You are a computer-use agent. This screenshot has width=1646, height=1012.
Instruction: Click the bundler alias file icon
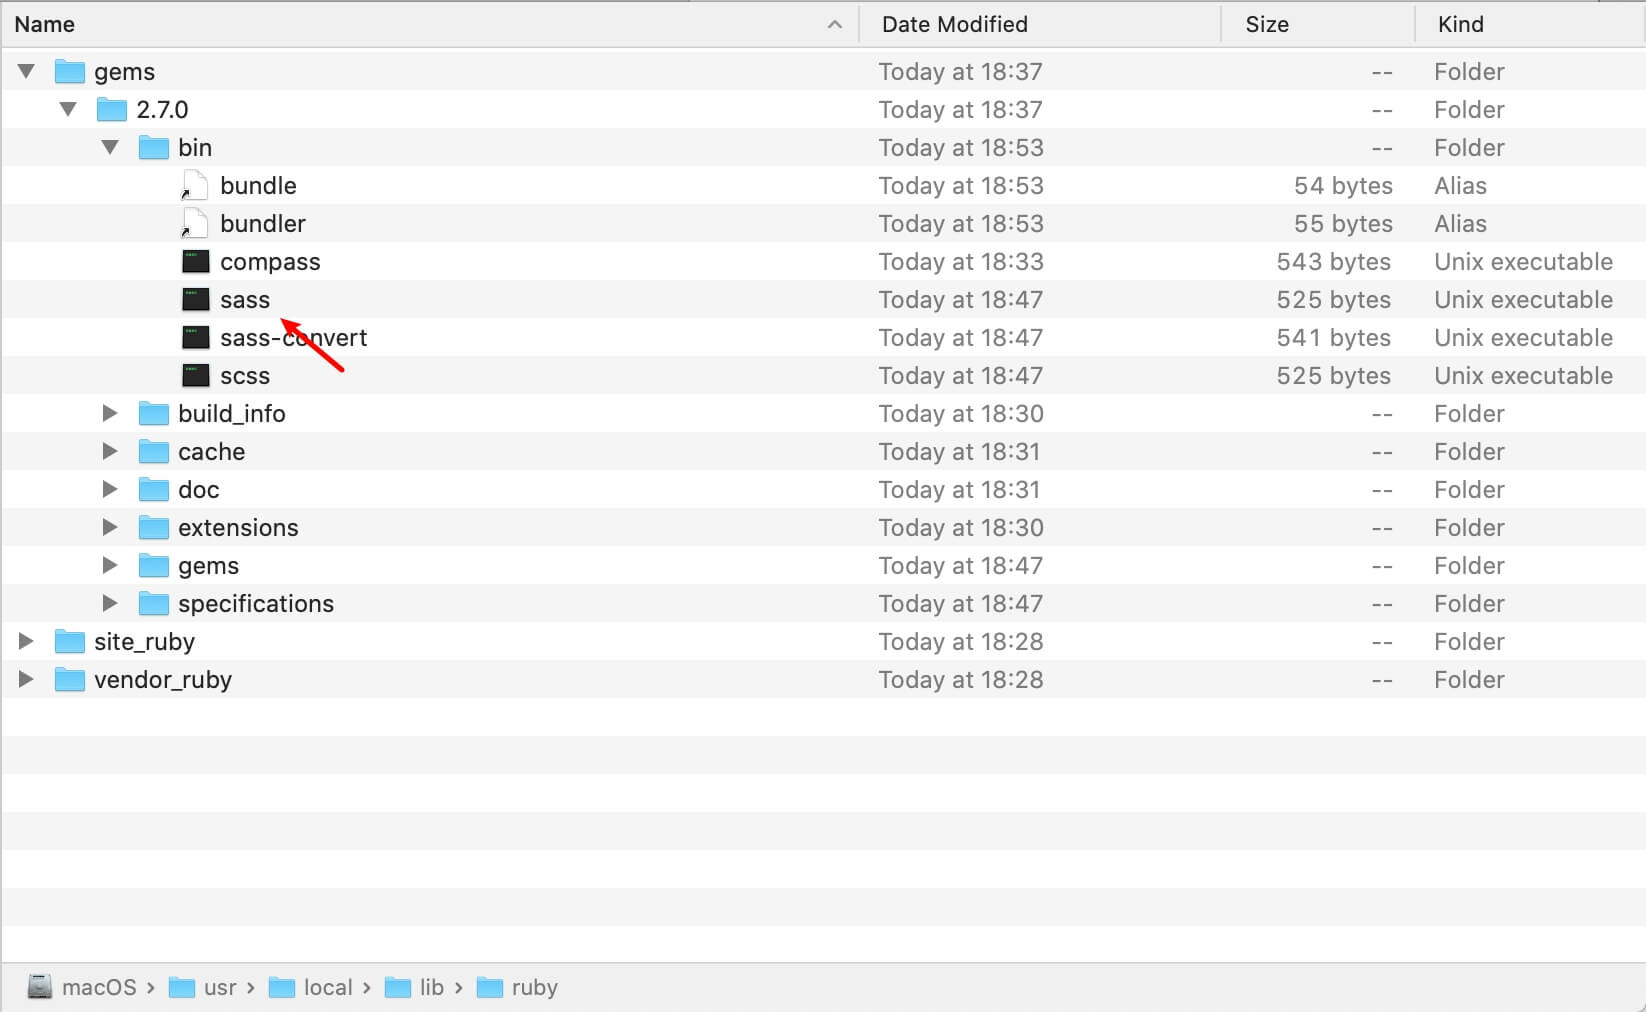[195, 224]
